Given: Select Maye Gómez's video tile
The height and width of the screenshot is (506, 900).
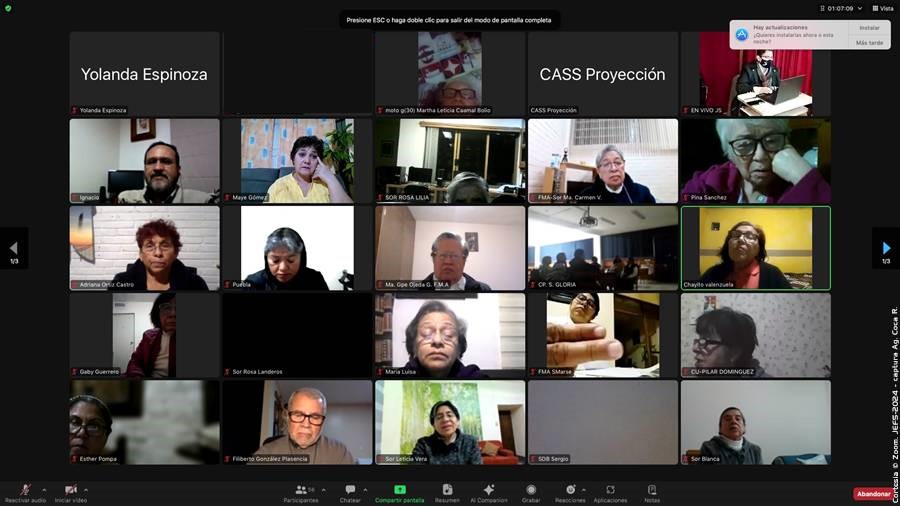Looking at the screenshot, I should (x=297, y=161).
